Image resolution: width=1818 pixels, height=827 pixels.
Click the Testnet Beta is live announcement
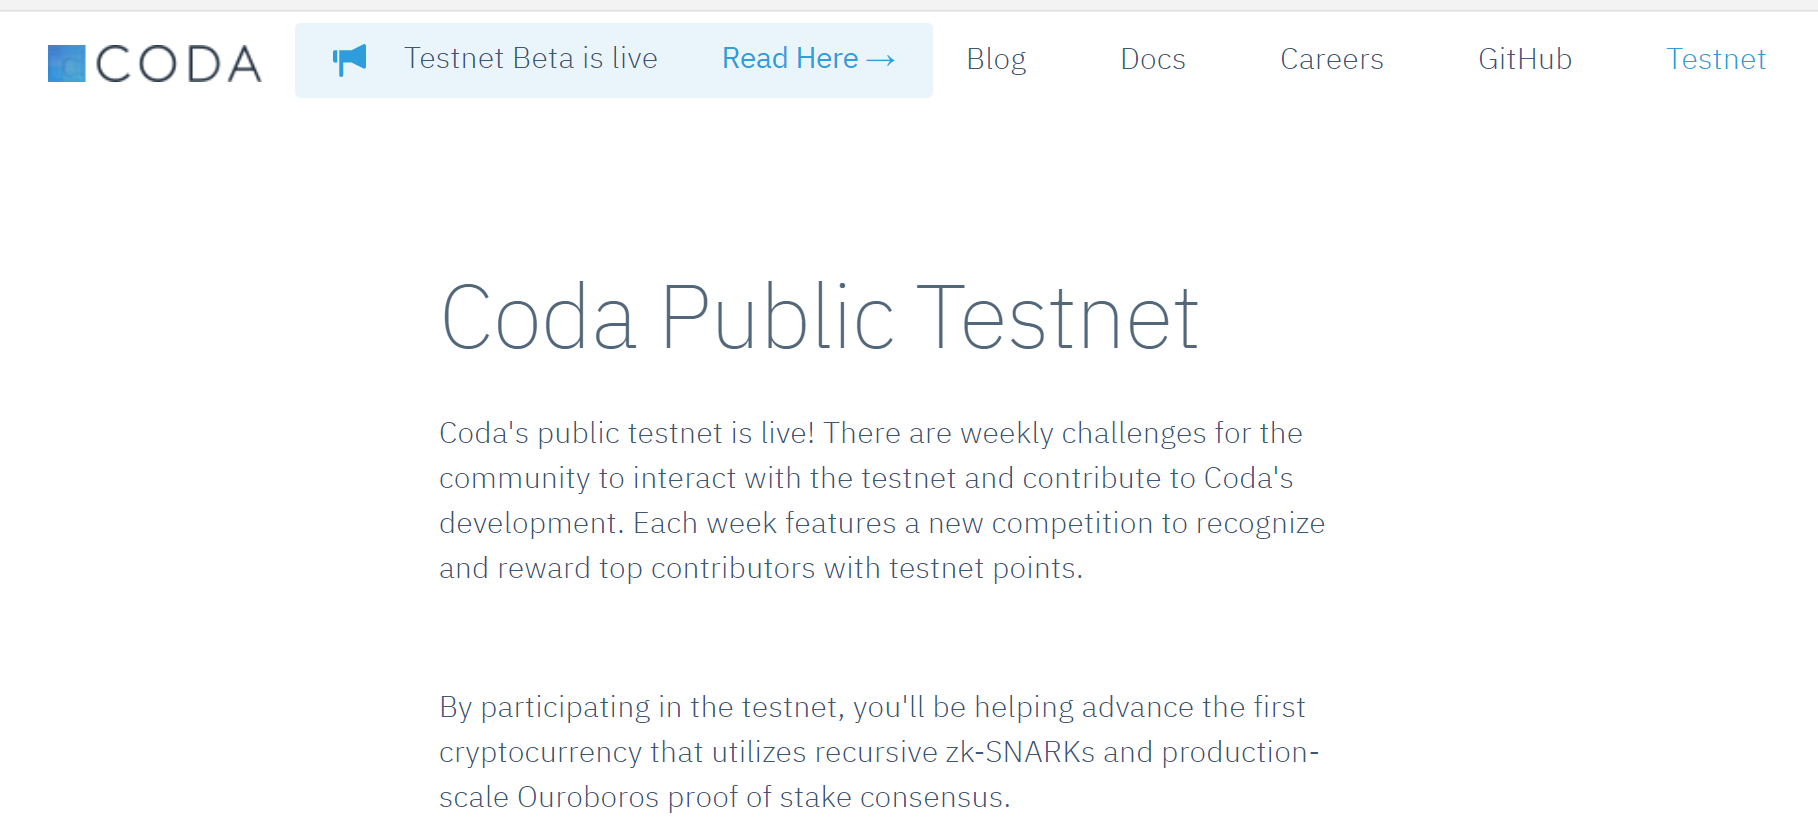(x=530, y=59)
